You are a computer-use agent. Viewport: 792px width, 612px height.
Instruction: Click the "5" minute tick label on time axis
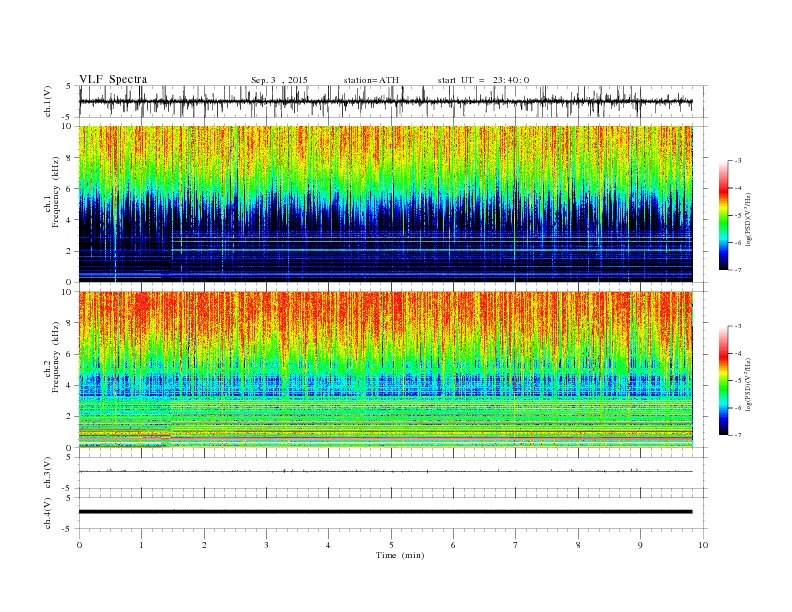(x=391, y=545)
